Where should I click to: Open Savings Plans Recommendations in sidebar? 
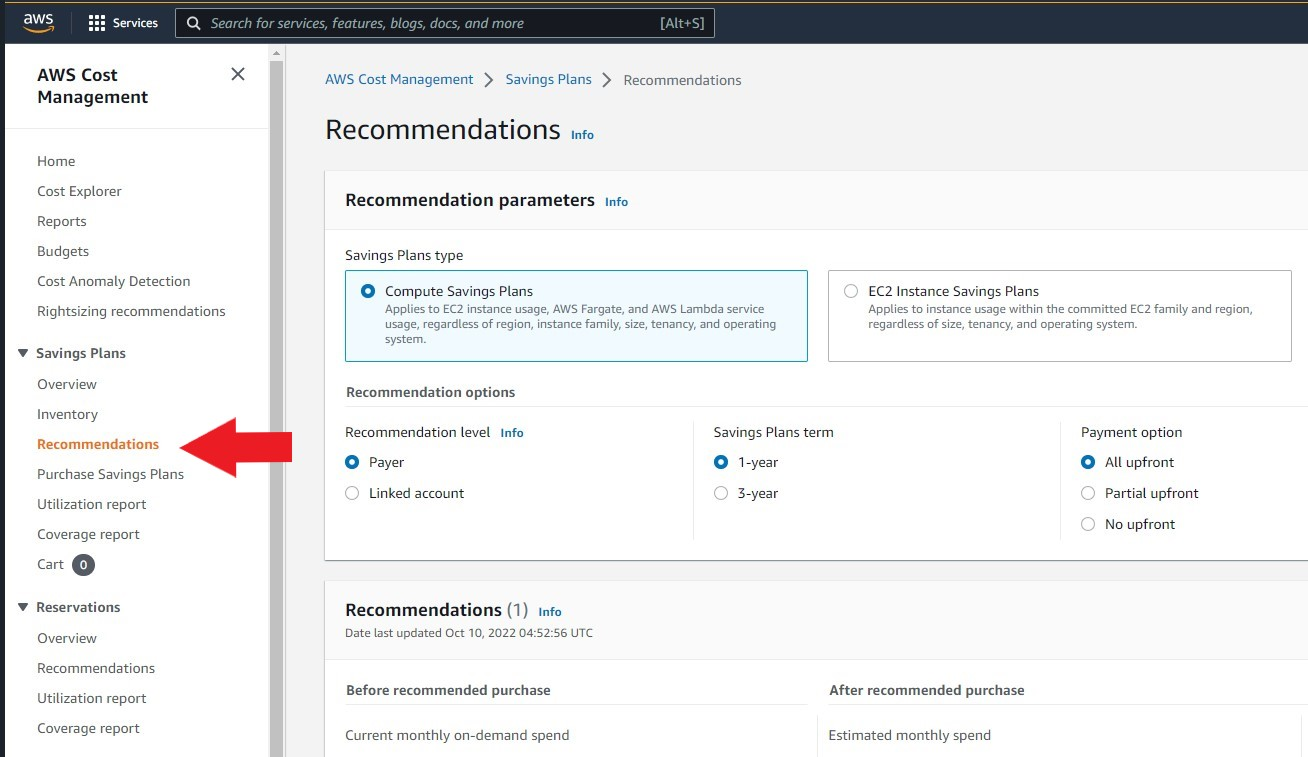[98, 444]
